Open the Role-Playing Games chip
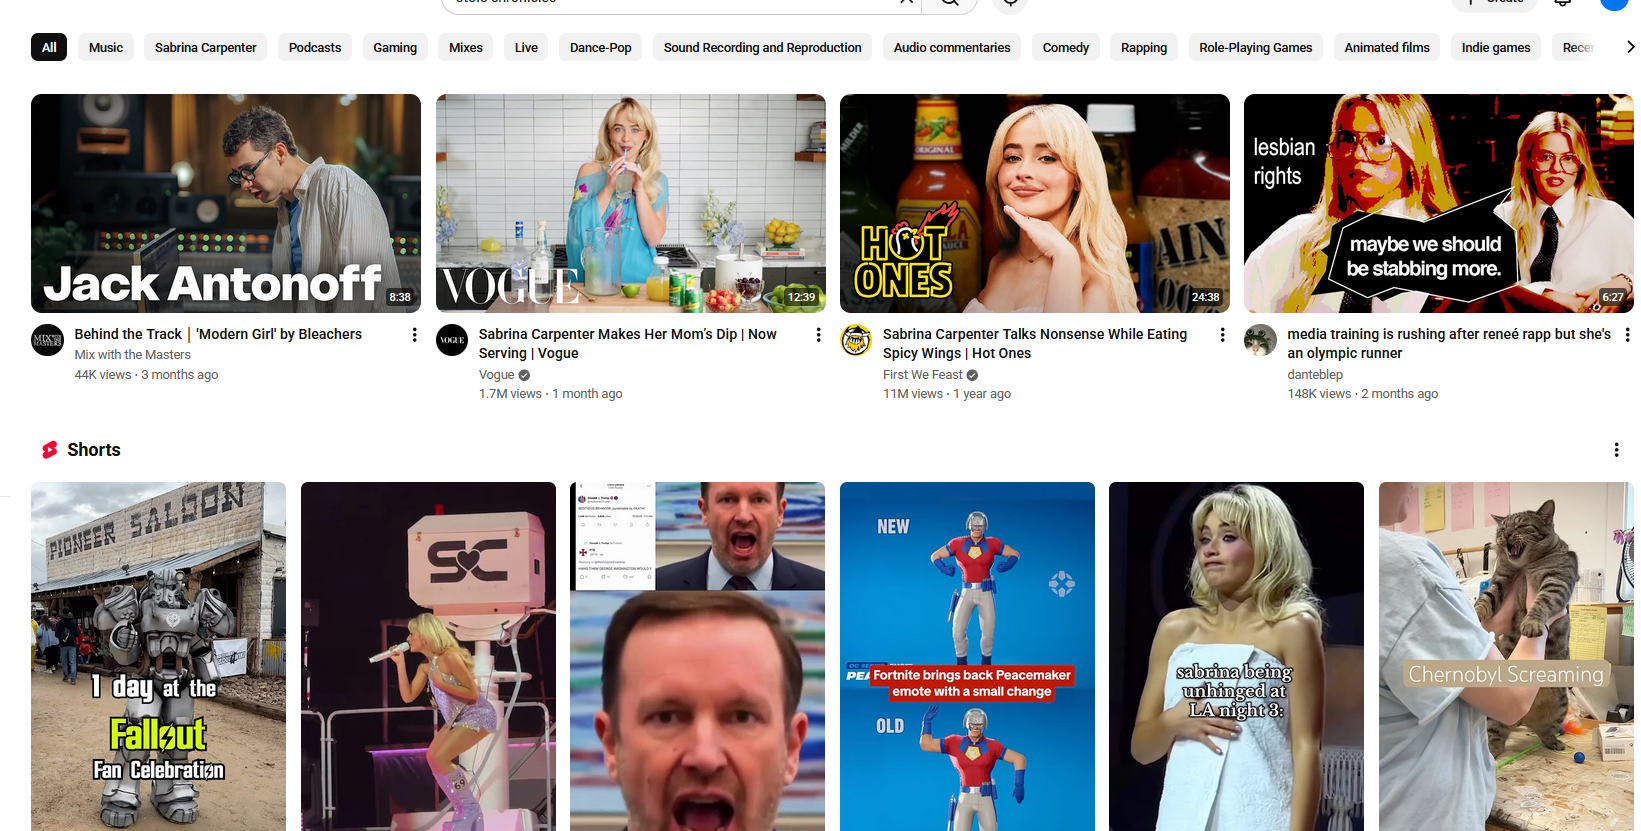Screen dimensions: 1641x831 [x=1256, y=47]
